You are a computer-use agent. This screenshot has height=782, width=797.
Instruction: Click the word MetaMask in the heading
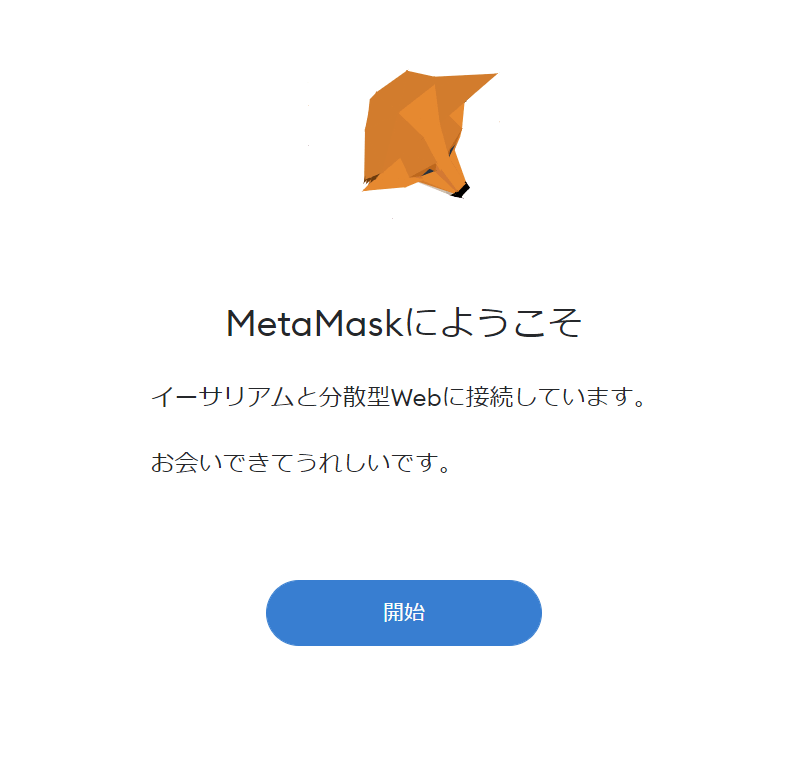[x=315, y=324]
